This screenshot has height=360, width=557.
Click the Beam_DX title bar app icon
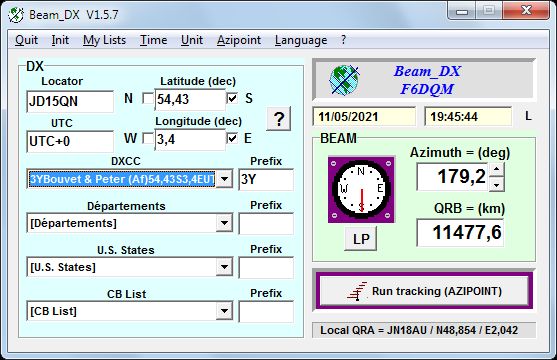pyautogui.click(x=16, y=15)
